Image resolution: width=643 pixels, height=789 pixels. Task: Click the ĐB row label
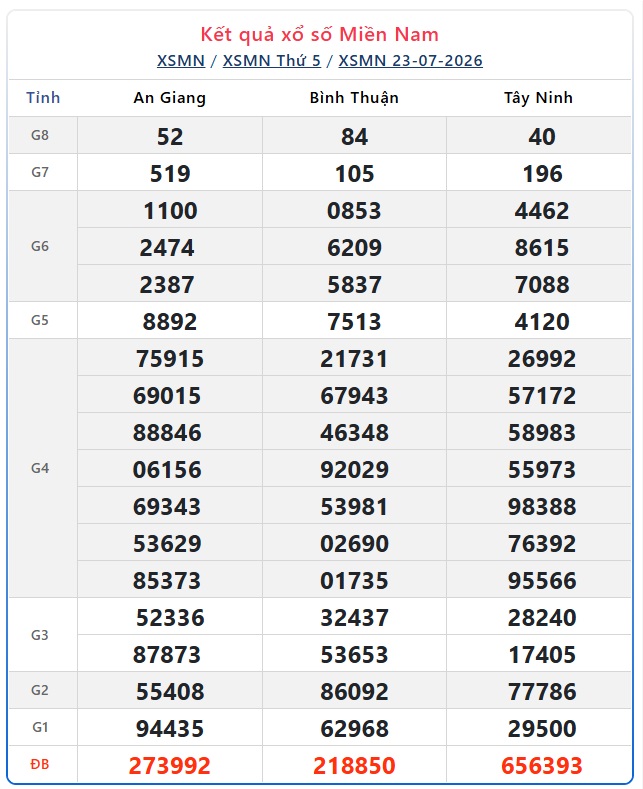click(x=40, y=764)
